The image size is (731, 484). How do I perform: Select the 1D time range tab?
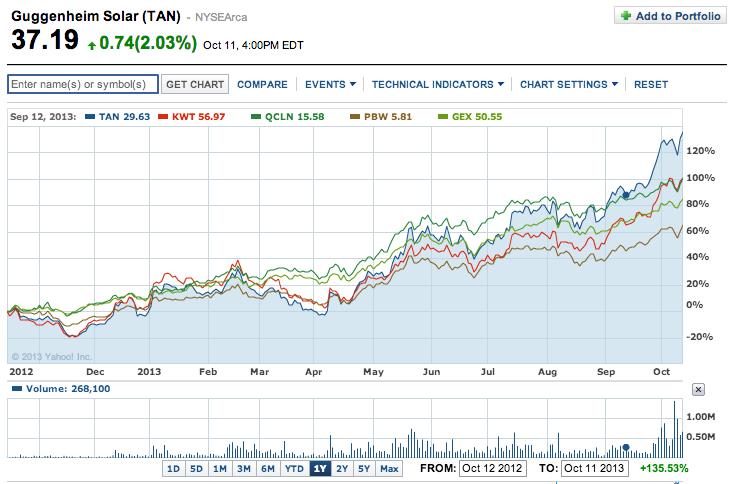coord(173,469)
